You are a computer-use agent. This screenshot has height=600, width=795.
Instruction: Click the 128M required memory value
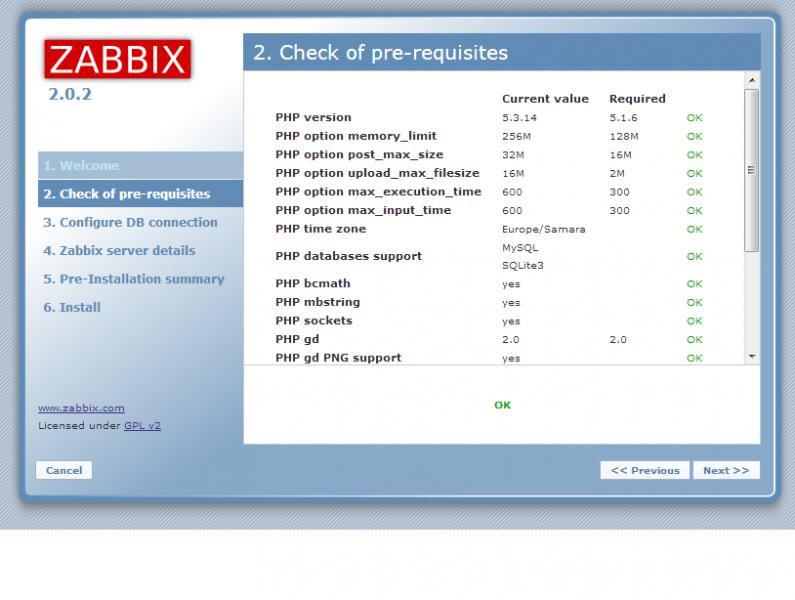tap(624, 136)
